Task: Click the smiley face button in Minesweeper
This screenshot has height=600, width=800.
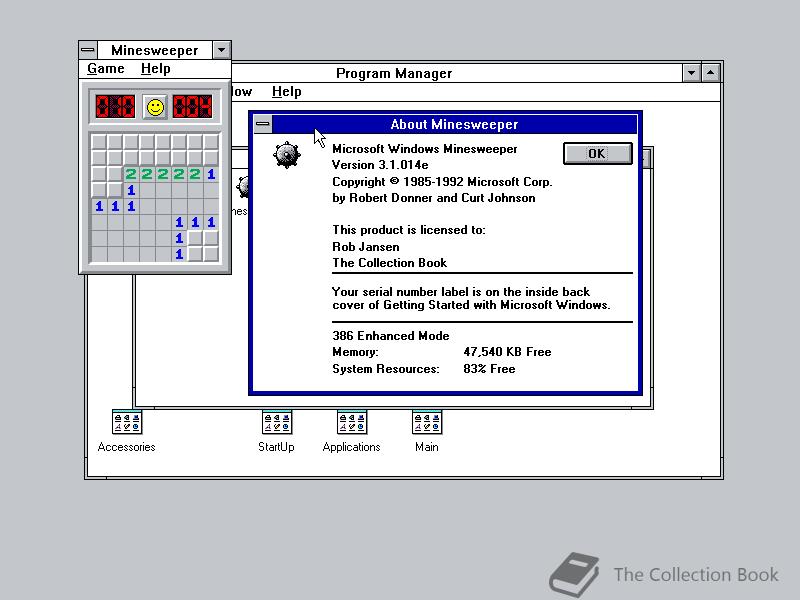Action: pos(155,107)
